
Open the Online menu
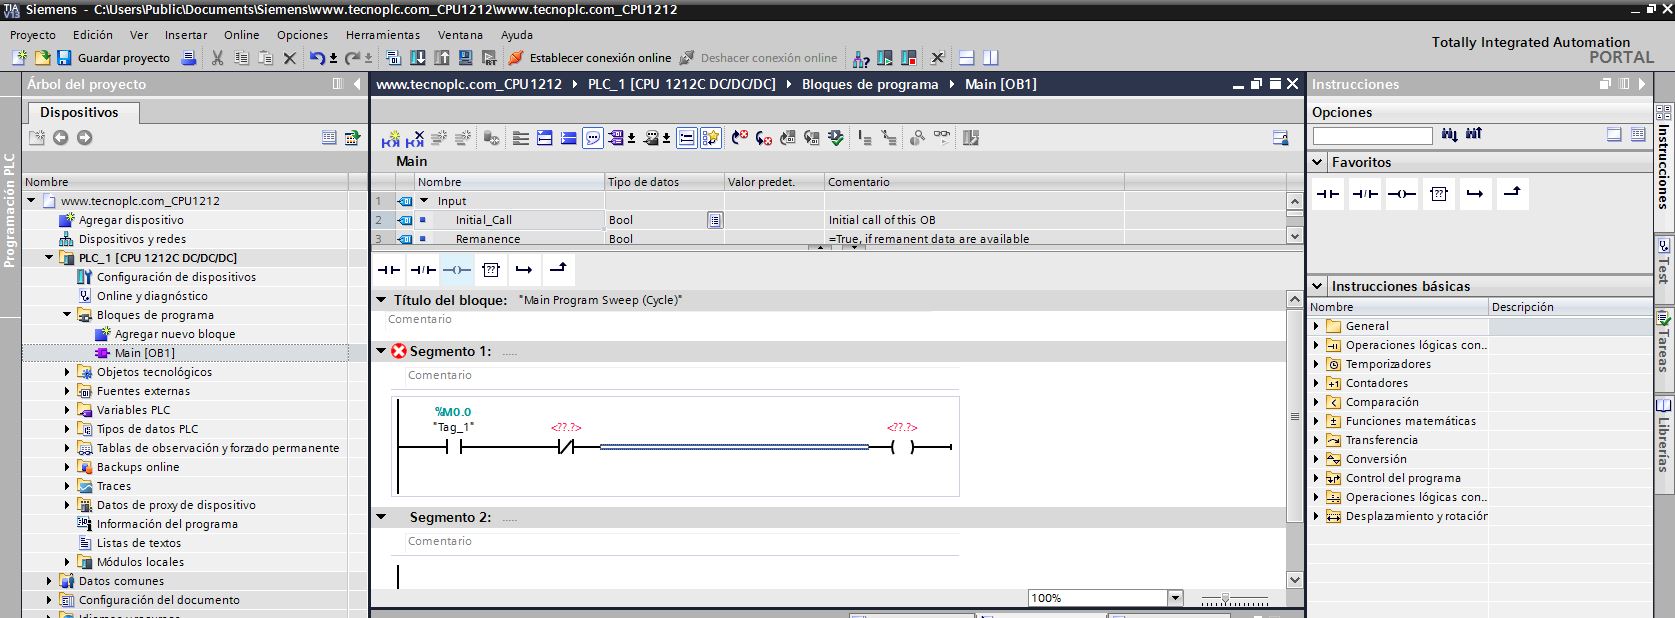pos(241,34)
